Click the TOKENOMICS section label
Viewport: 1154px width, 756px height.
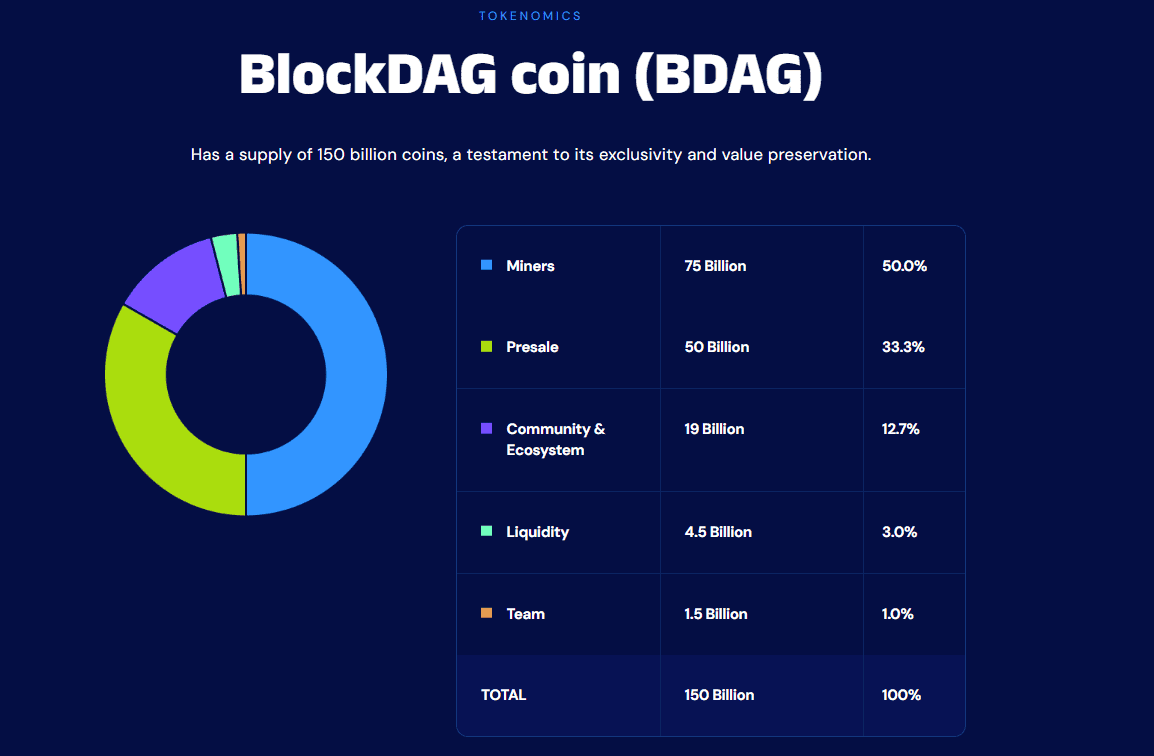point(530,16)
